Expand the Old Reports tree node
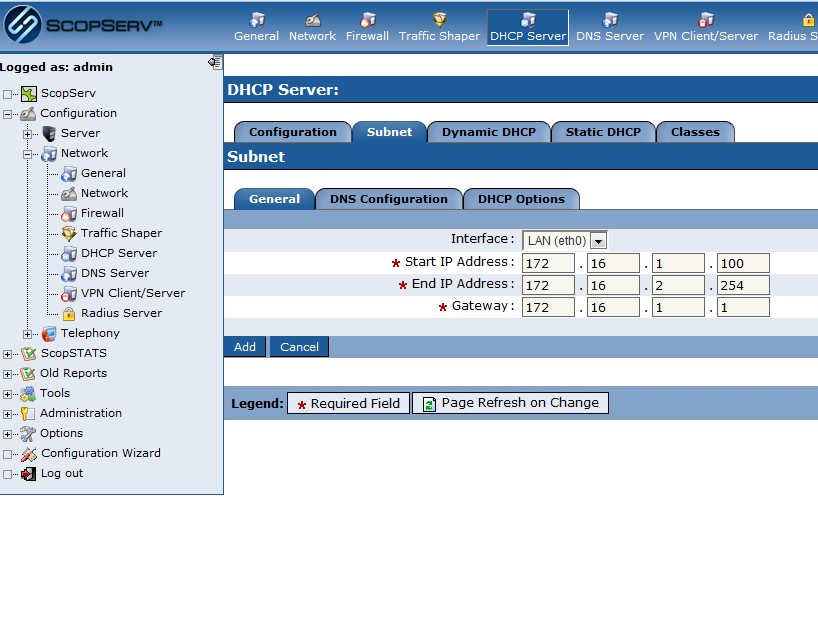818x627 pixels. [7, 374]
